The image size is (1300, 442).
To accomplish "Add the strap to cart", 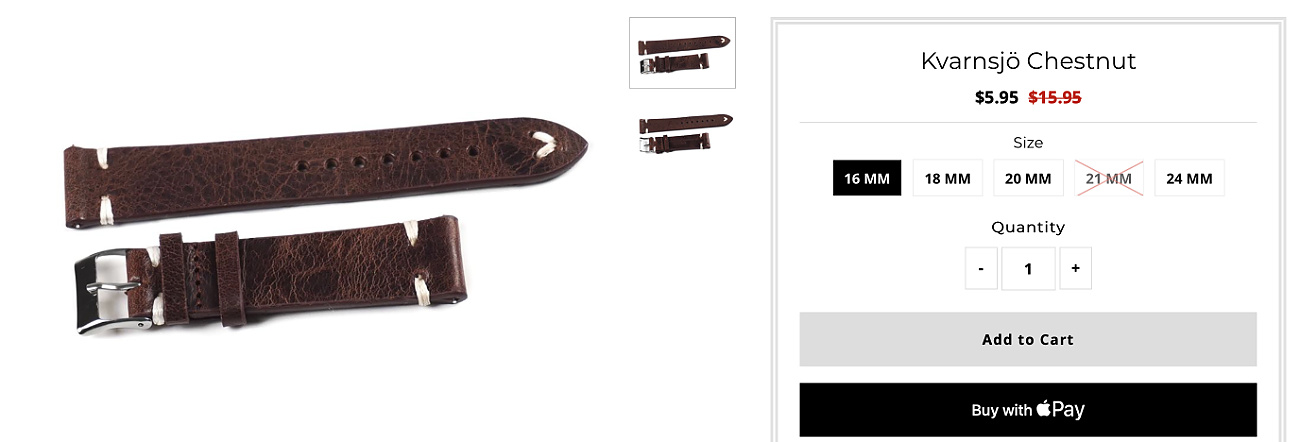I will tap(1028, 339).
